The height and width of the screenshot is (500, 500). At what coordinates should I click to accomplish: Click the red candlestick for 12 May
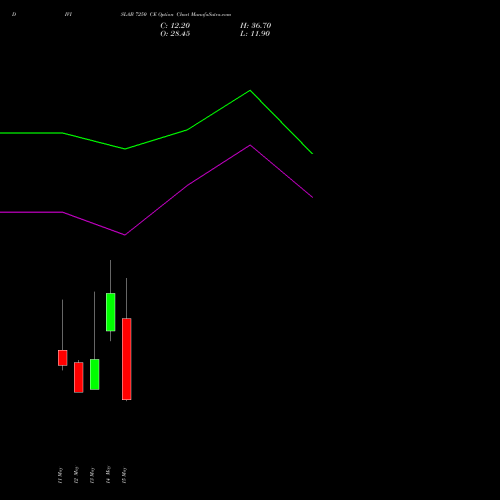tap(79, 377)
